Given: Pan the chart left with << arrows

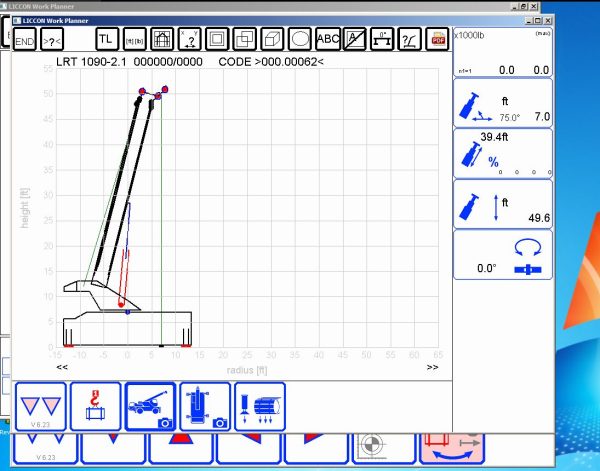Looking at the screenshot, I should point(62,367).
